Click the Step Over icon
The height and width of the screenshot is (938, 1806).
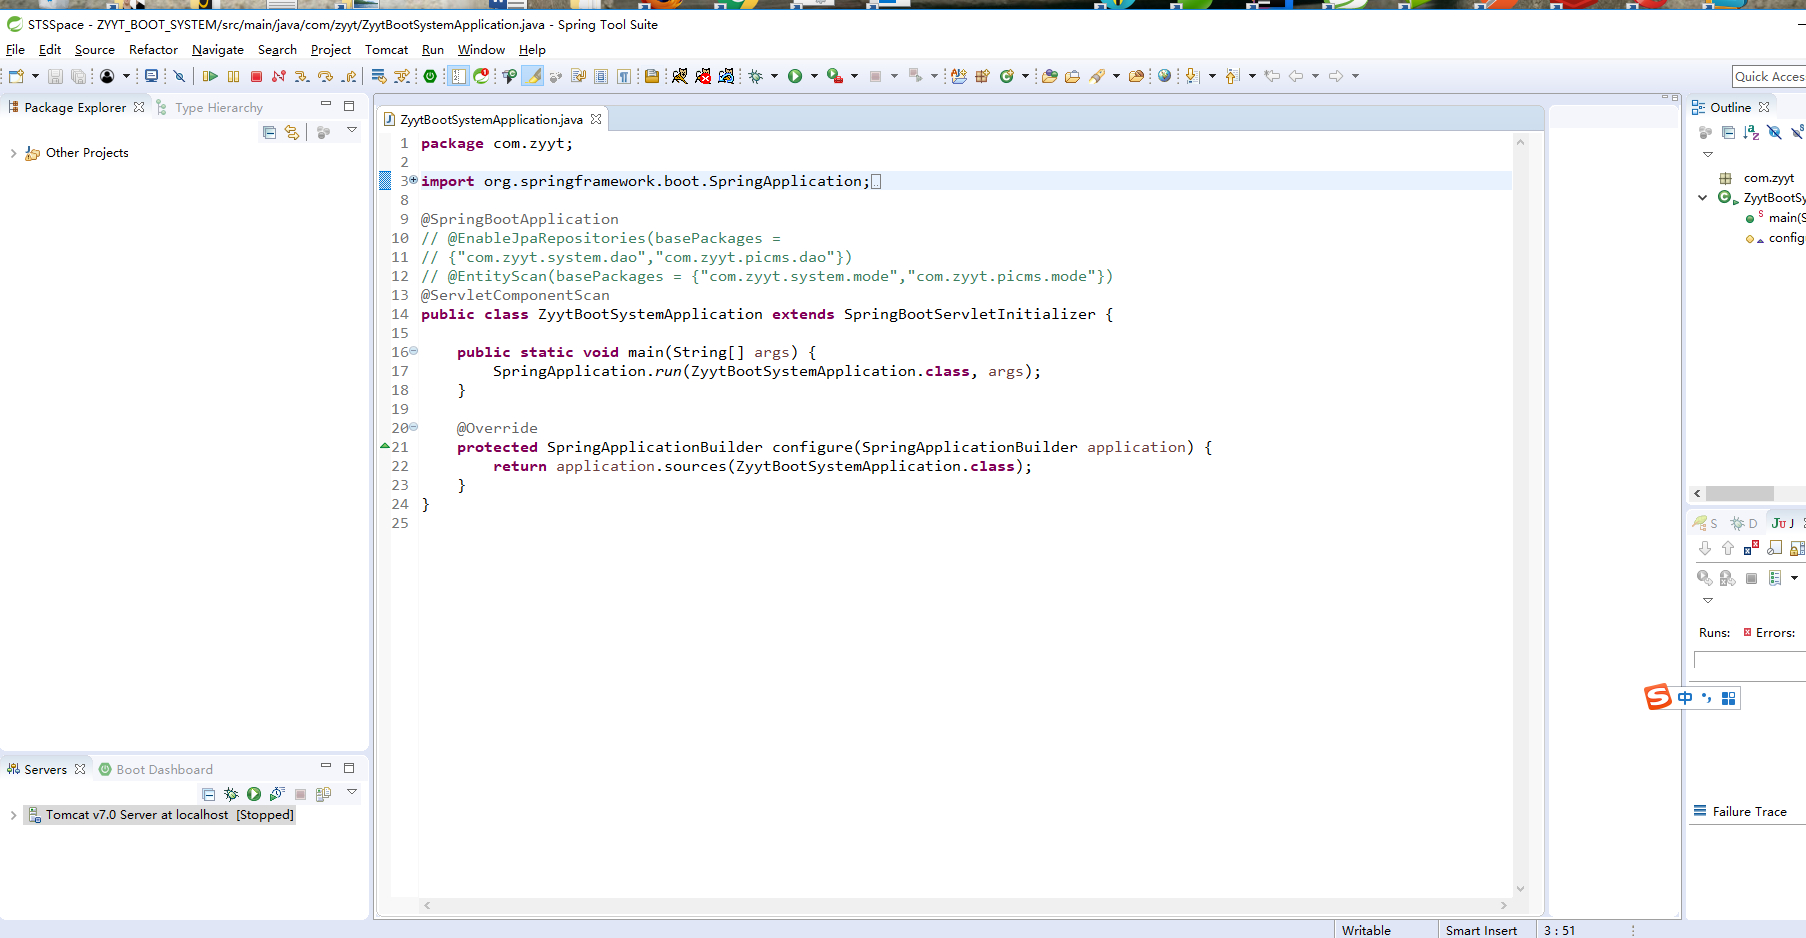(x=325, y=76)
